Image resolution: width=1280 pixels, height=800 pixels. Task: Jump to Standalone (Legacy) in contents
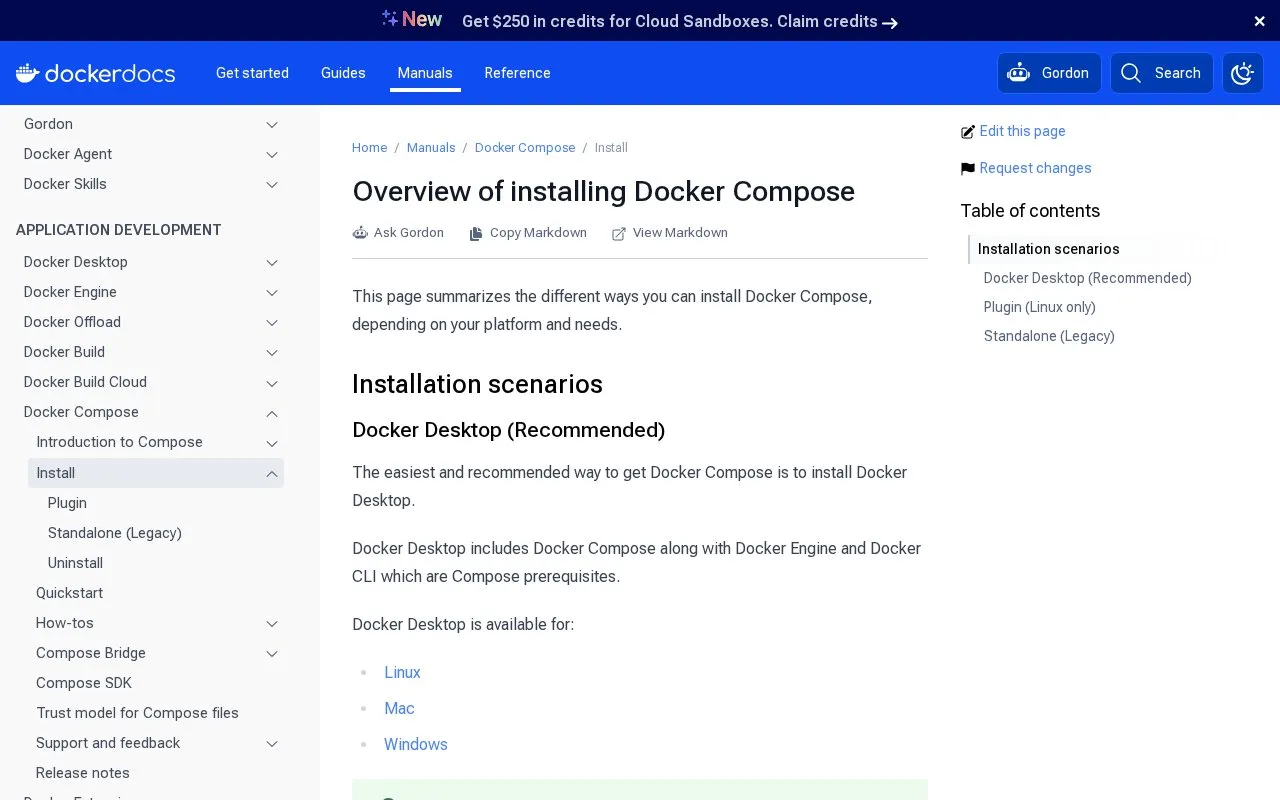pyautogui.click(x=1049, y=336)
